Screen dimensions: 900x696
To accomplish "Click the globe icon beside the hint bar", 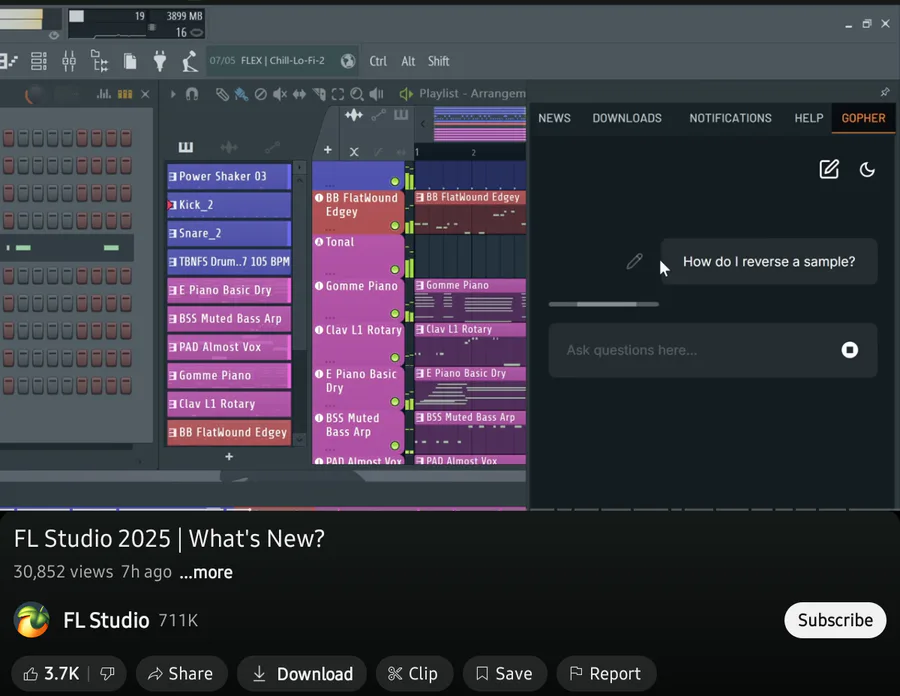I will [348, 61].
